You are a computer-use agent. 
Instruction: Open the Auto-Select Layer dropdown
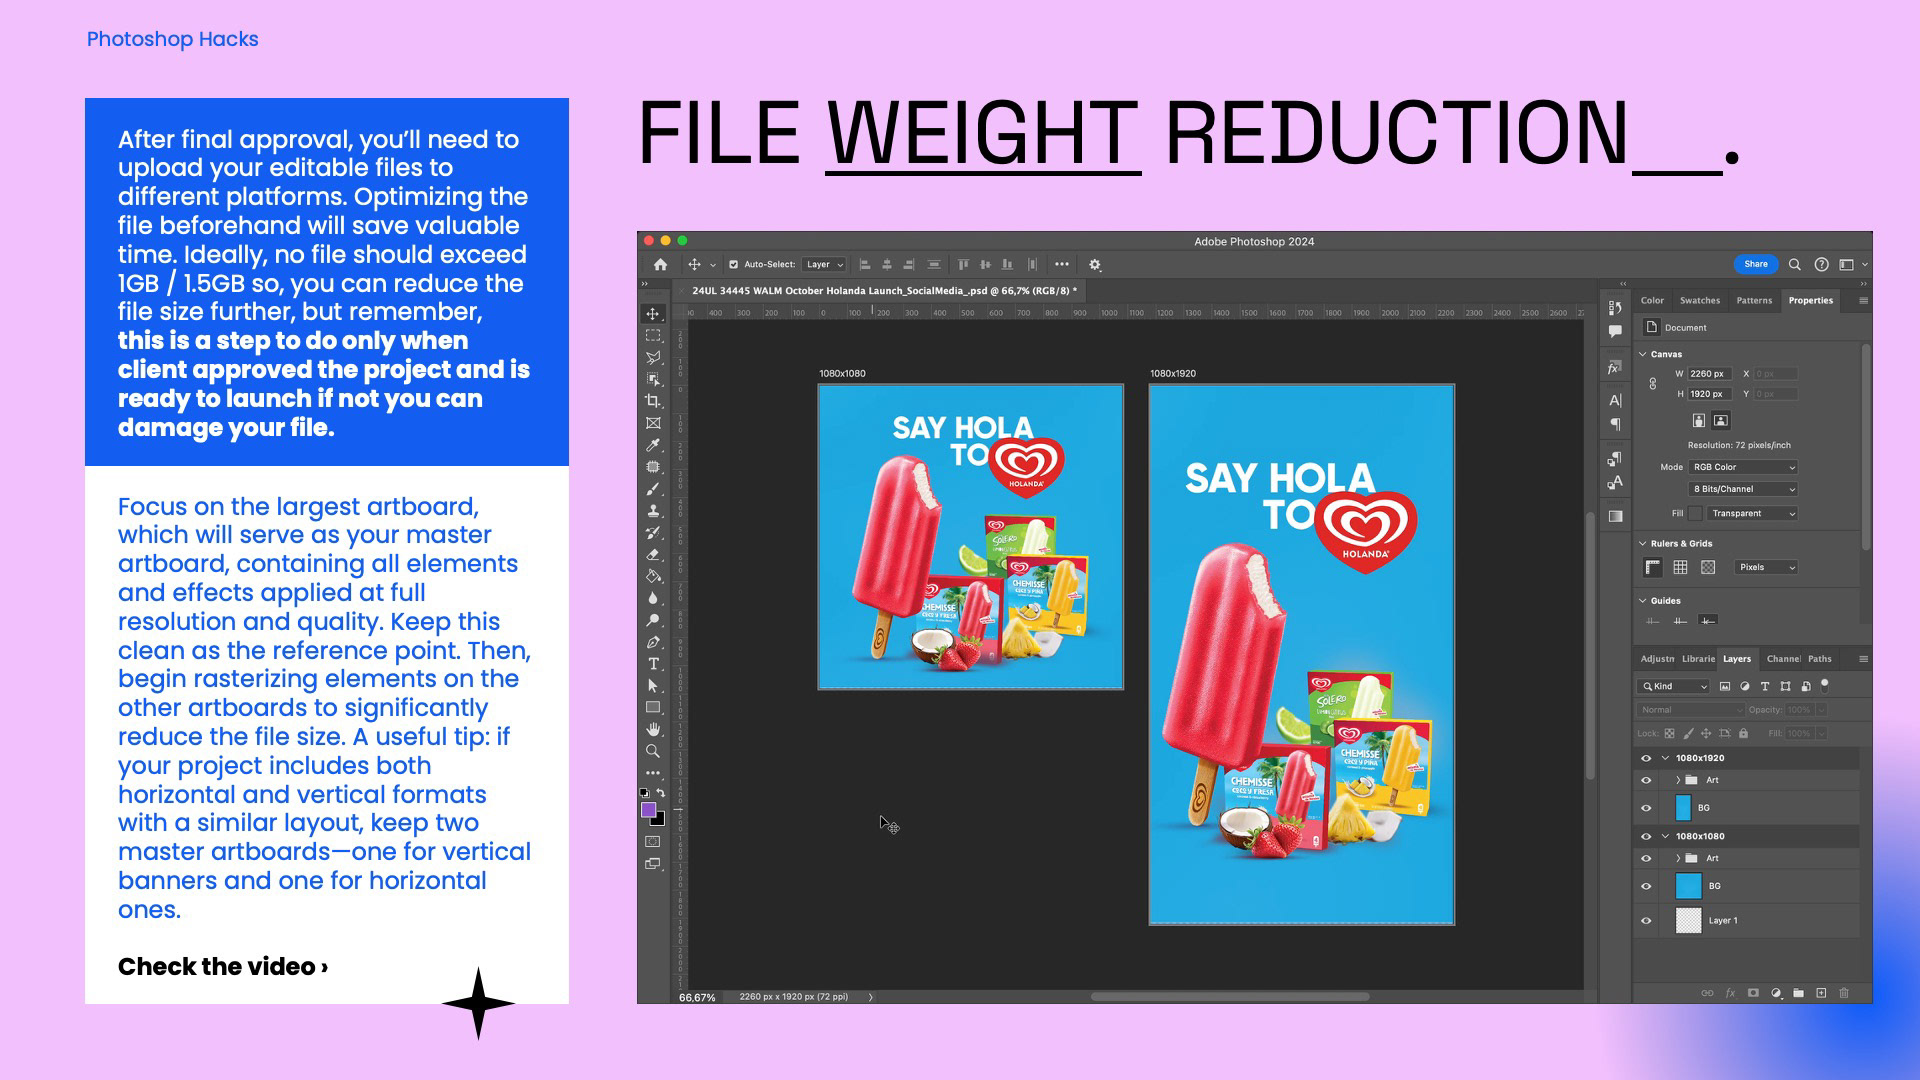pyautogui.click(x=825, y=265)
